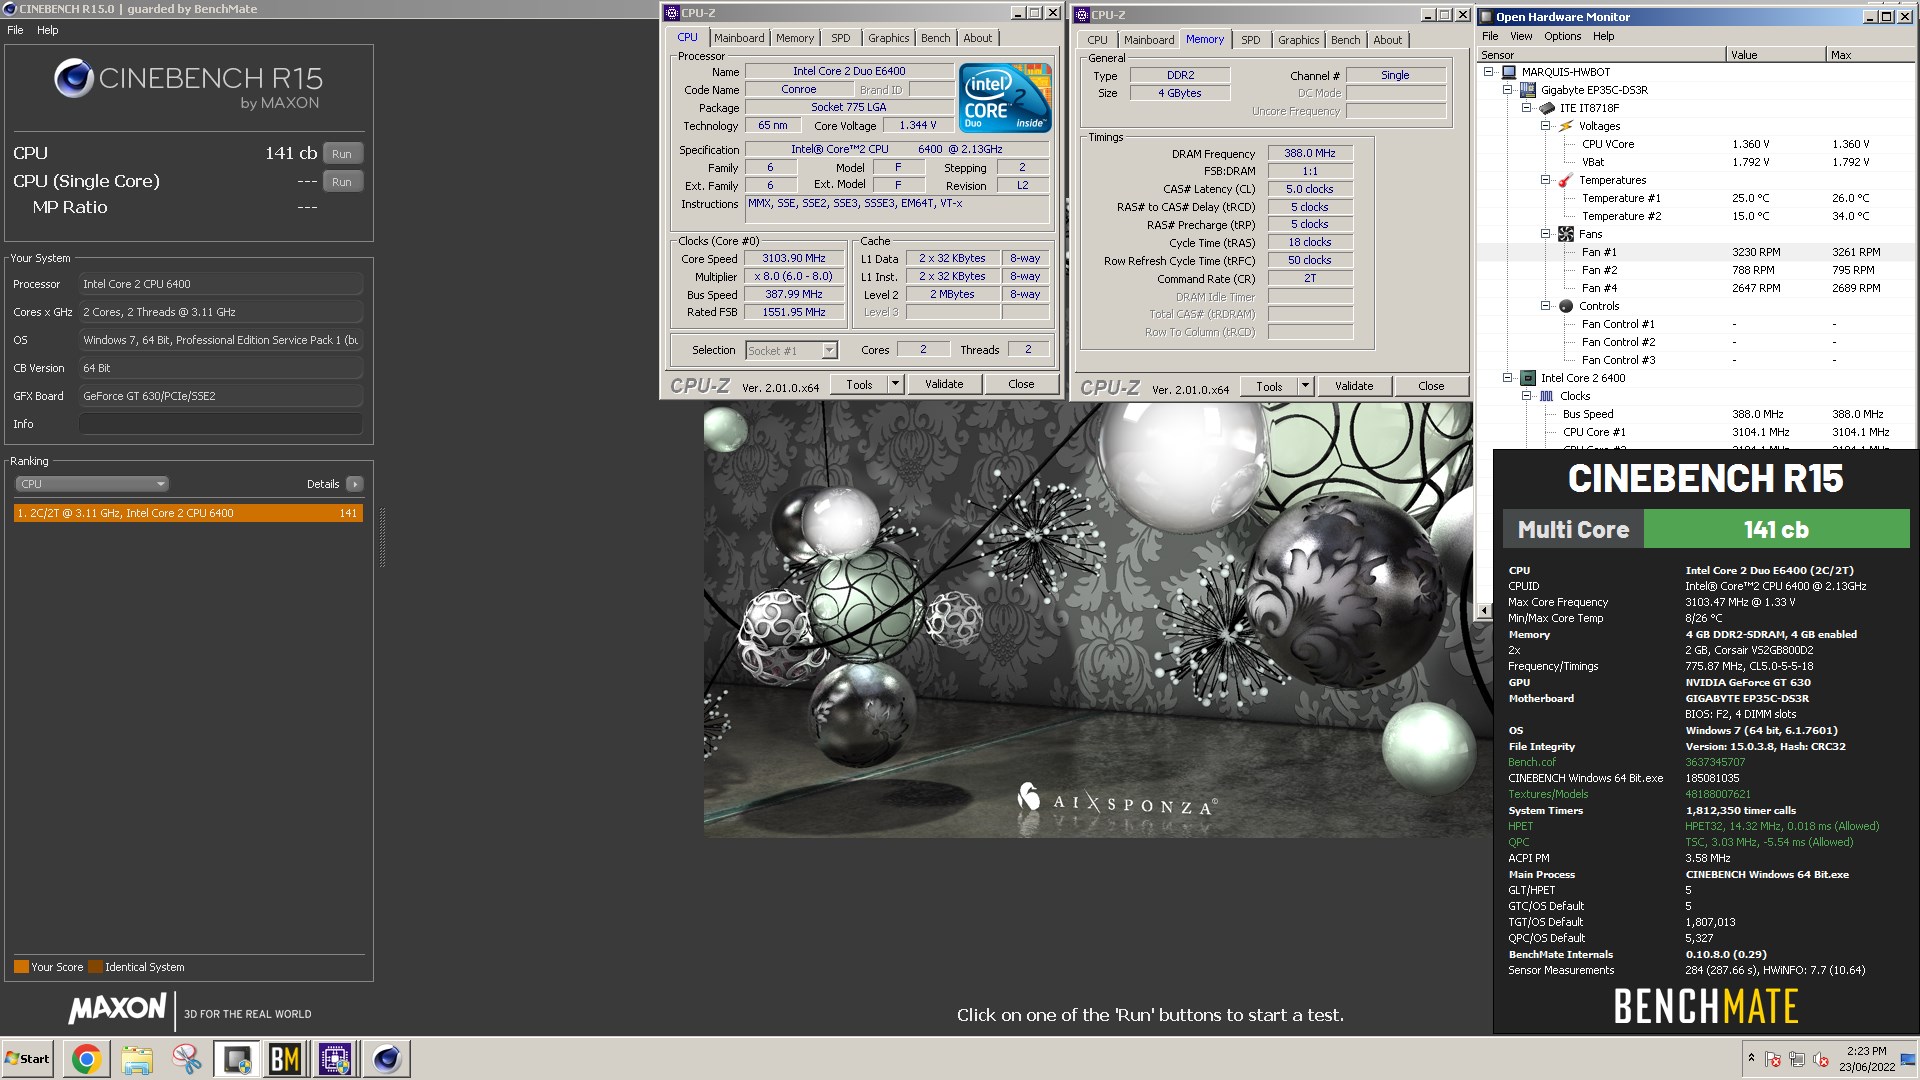
Task: Open the Cinebench Help menu
Action: click(48, 30)
